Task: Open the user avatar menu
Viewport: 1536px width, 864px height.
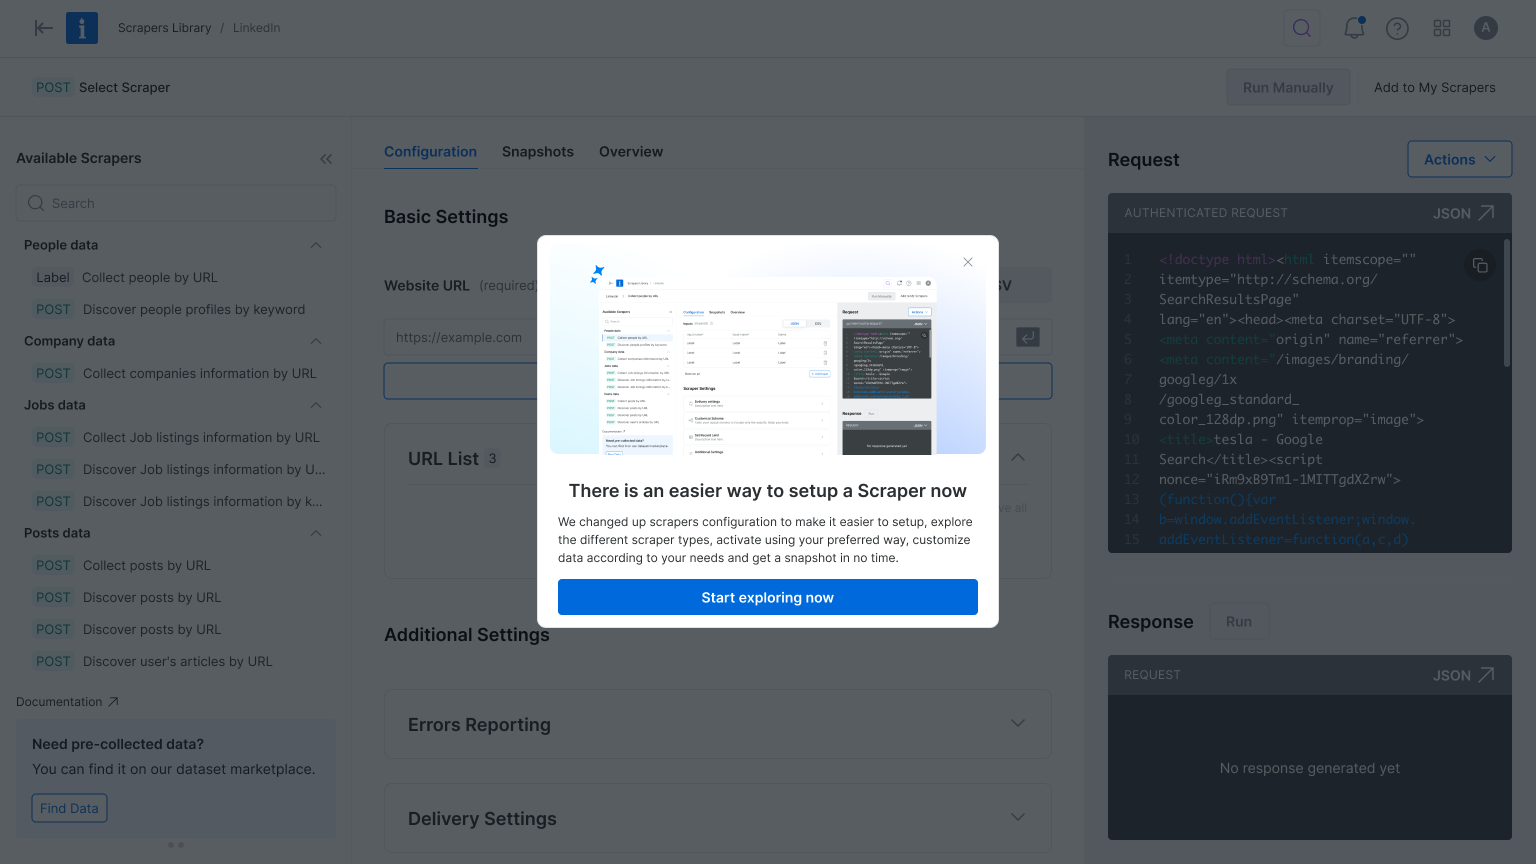Action: (x=1485, y=28)
